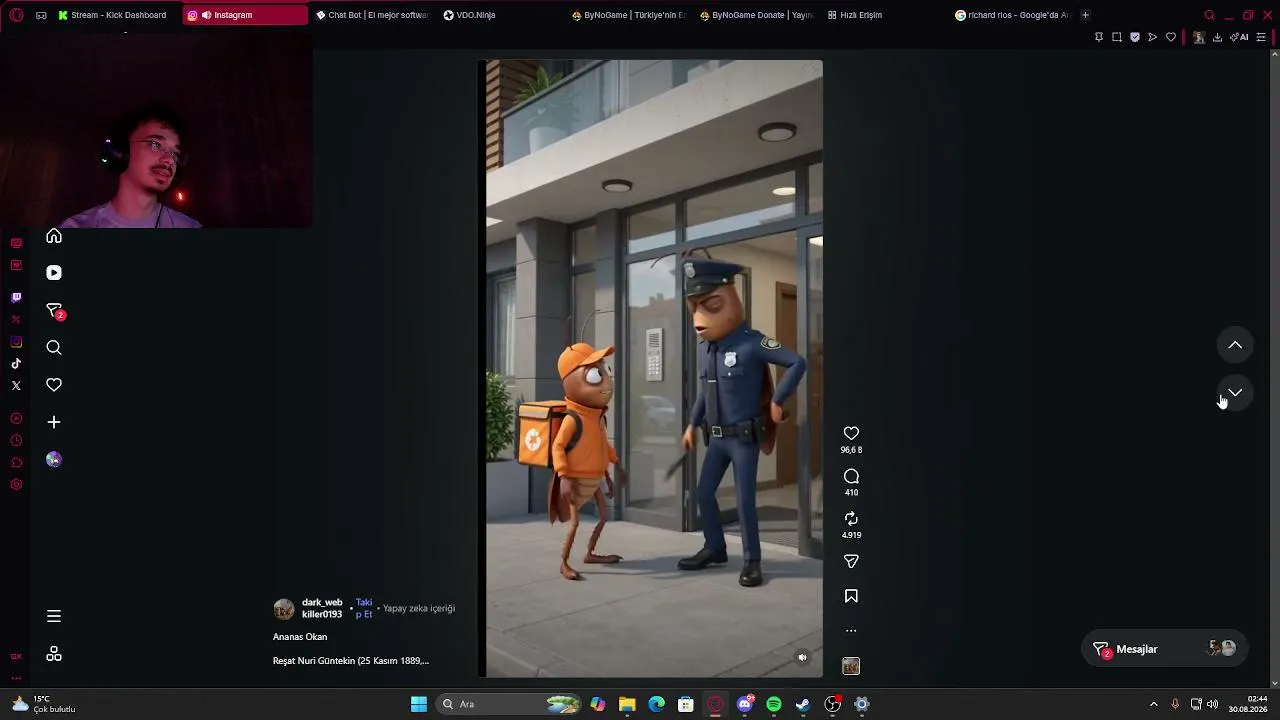
Task: Open Instagram Reels from the sidebar
Action: click(54, 273)
